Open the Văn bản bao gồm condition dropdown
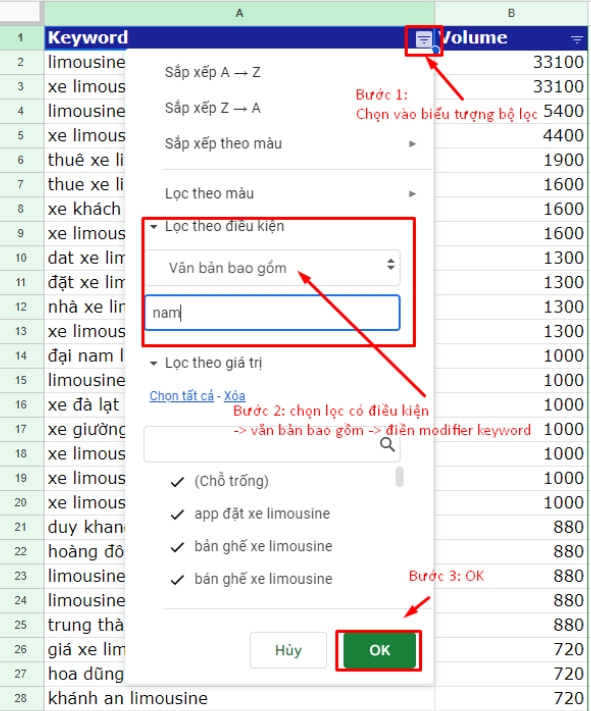The image size is (591, 711). (x=273, y=268)
